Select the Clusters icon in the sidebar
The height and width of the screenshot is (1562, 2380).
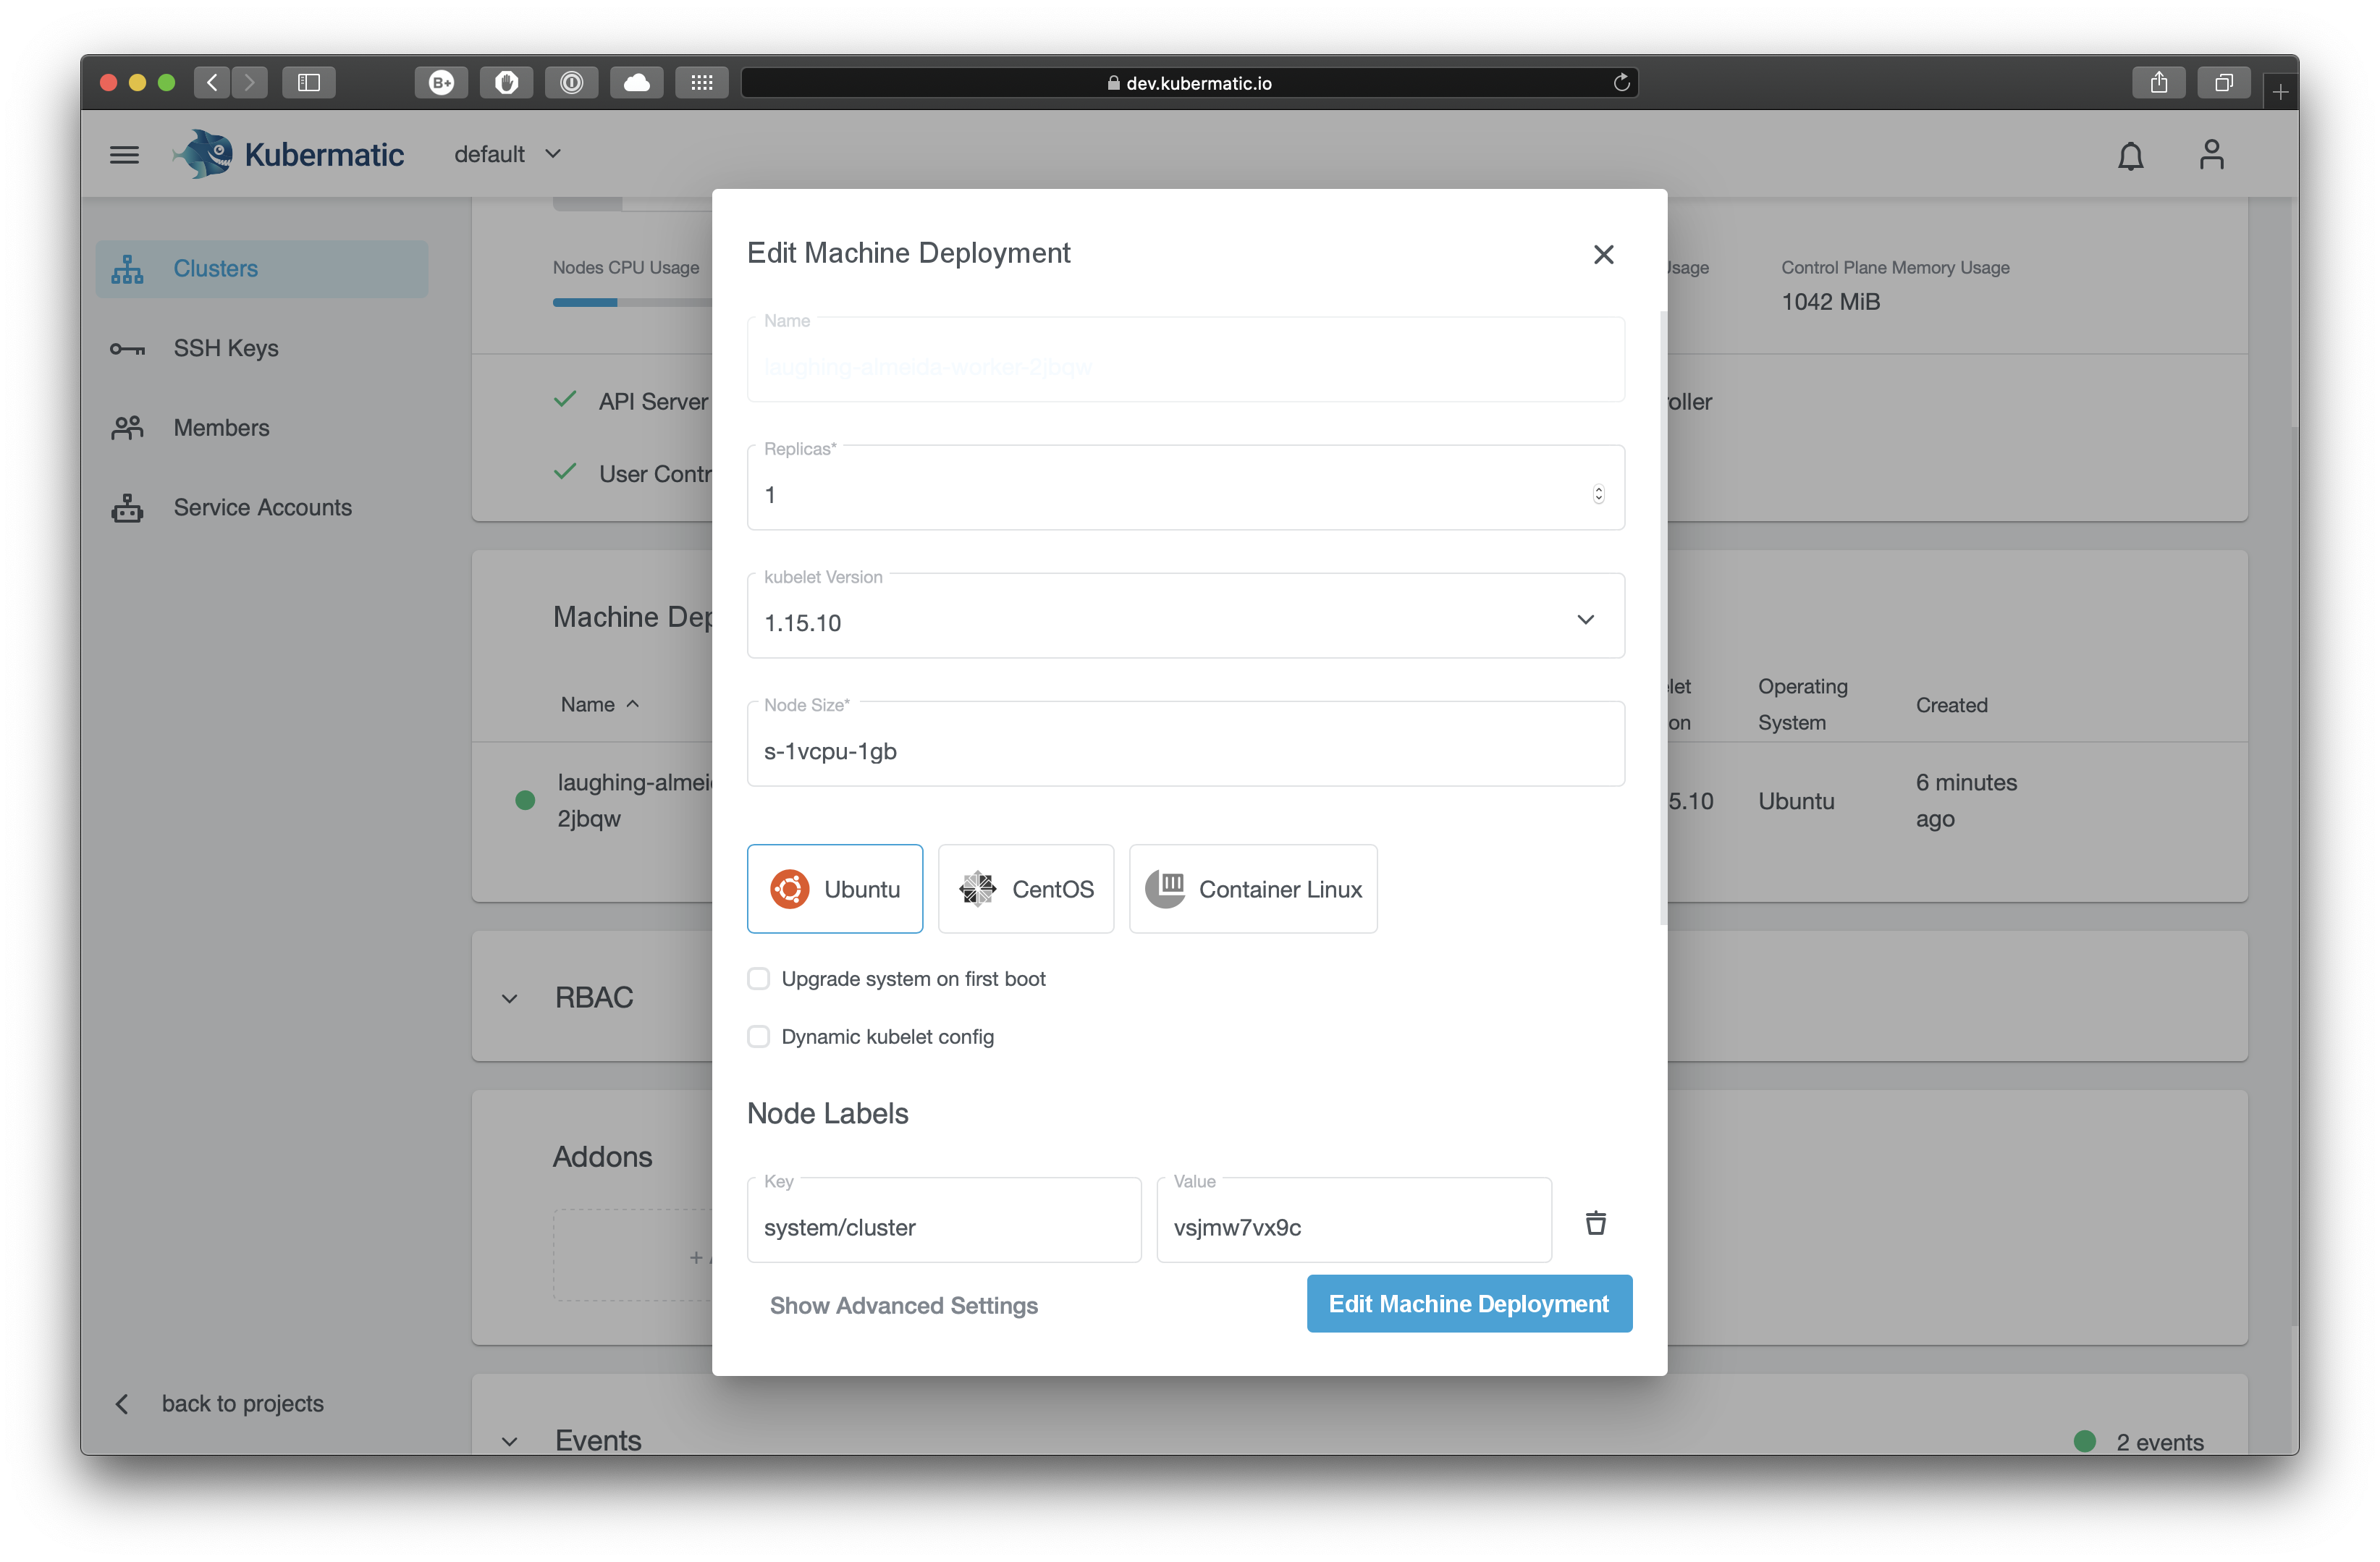coord(127,268)
